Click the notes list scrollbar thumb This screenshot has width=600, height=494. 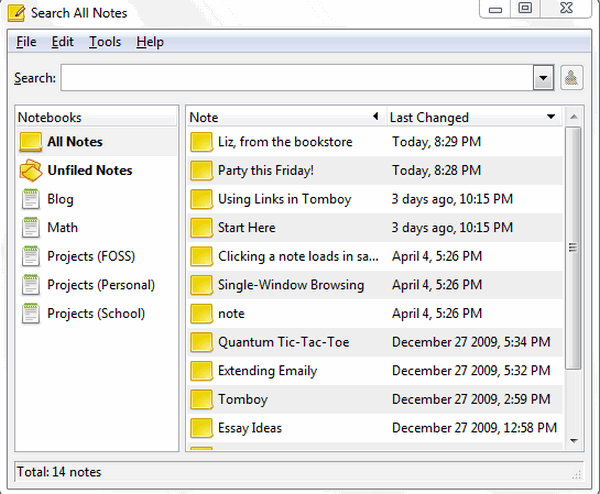573,248
